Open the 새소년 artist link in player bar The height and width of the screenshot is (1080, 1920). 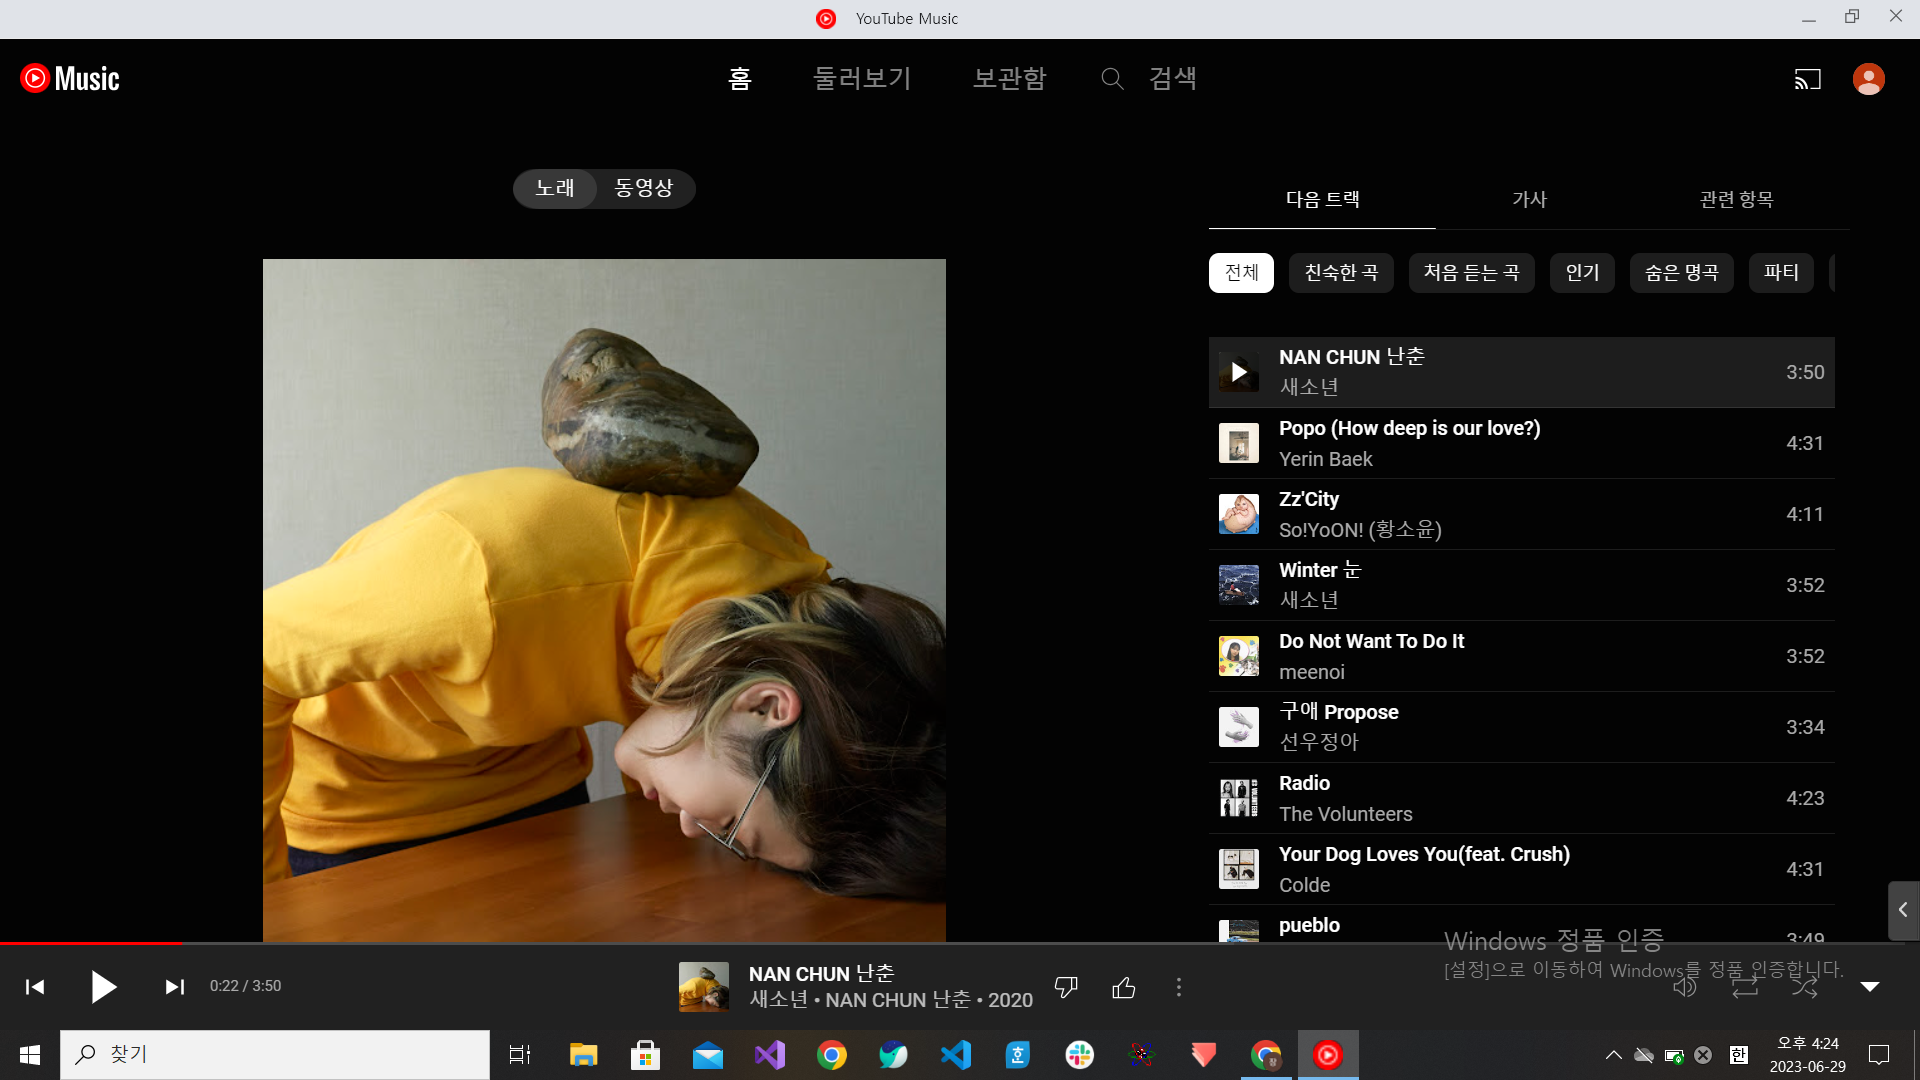779,1000
